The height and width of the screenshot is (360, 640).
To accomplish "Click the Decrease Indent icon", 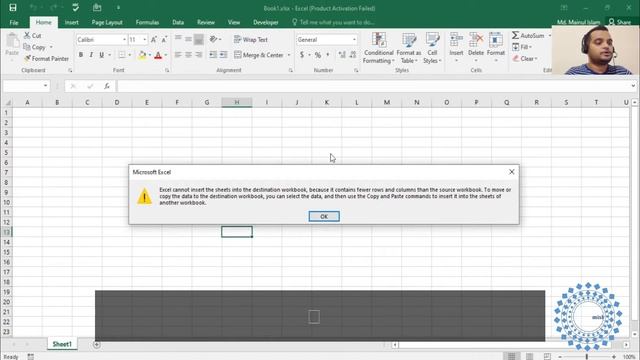I will (213, 55).
